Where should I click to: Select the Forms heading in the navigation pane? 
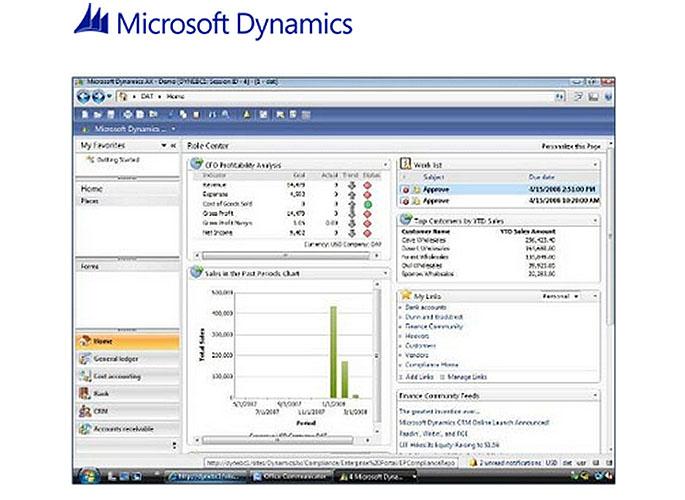[90, 266]
